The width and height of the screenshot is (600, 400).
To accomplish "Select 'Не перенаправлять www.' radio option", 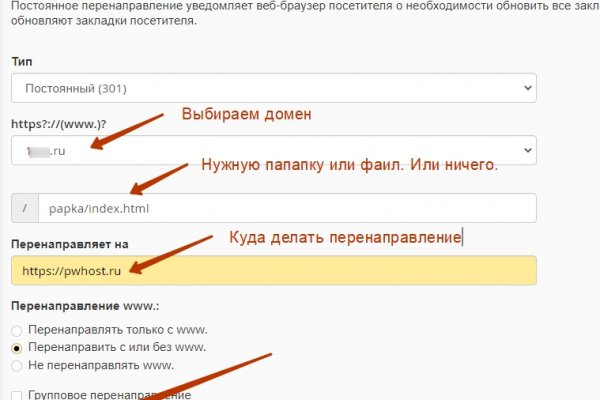I will (x=17, y=365).
